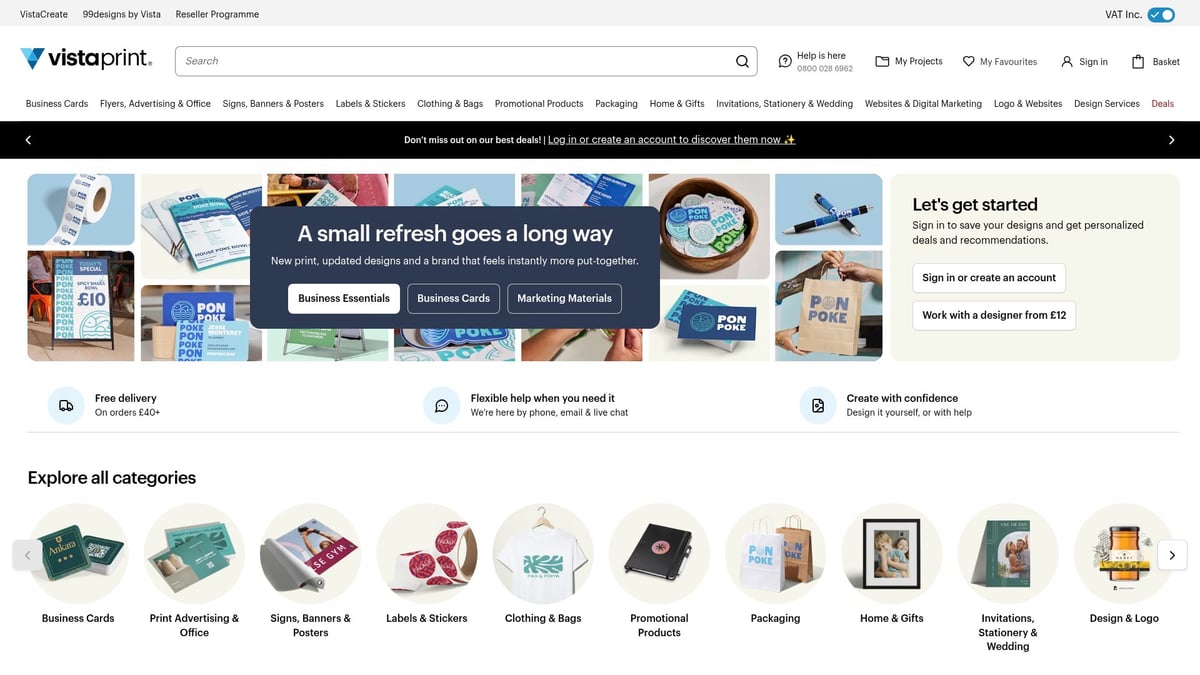Open the Basket shopping bag icon

[x=1138, y=61]
